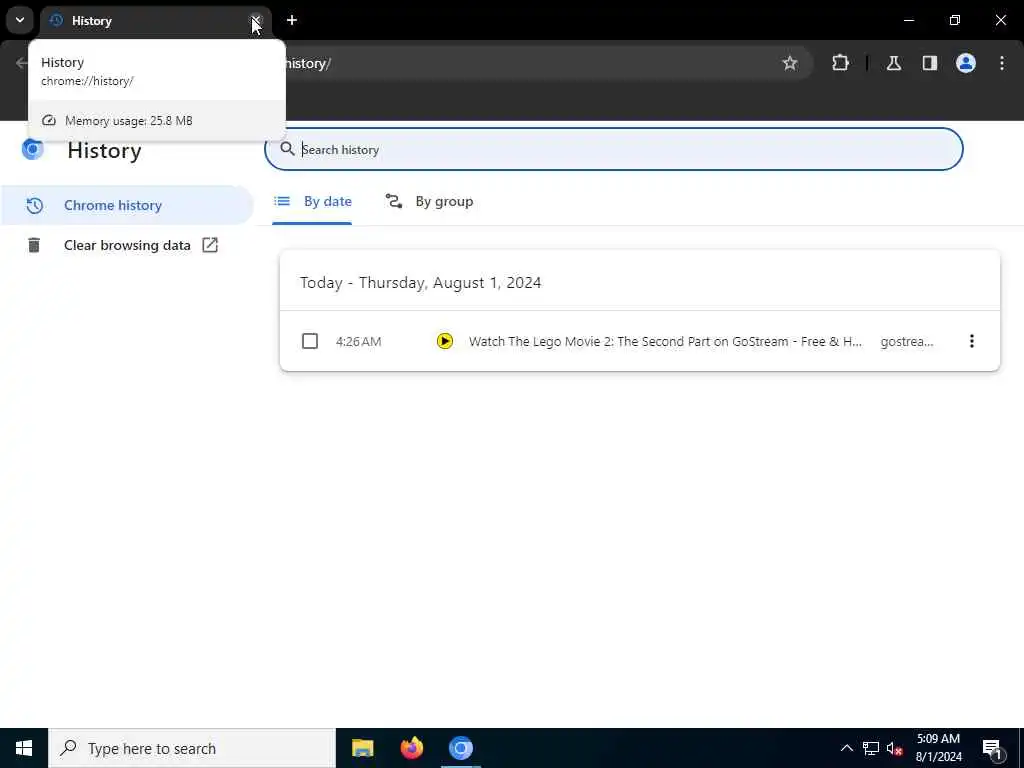
Task: Launch Firefox from the taskbar
Action: (x=411, y=748)
